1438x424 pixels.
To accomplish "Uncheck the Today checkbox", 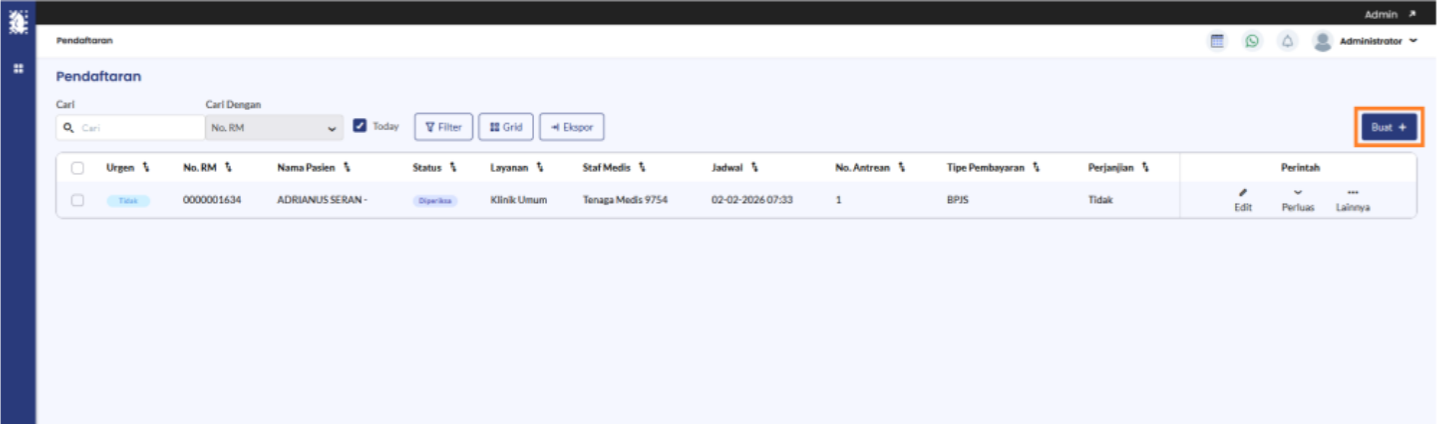I will [360, 127].
